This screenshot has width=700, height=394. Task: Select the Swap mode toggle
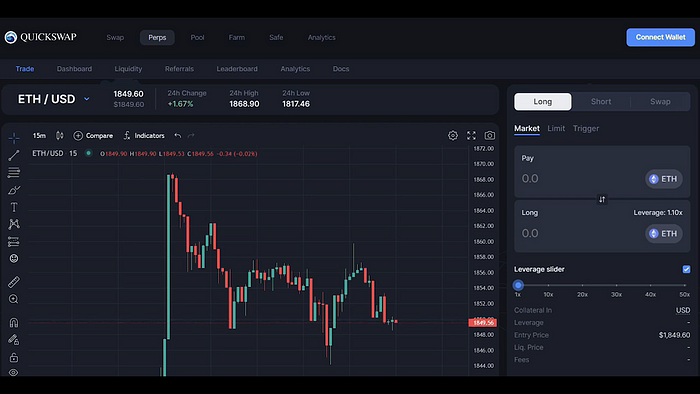[660, 102]
